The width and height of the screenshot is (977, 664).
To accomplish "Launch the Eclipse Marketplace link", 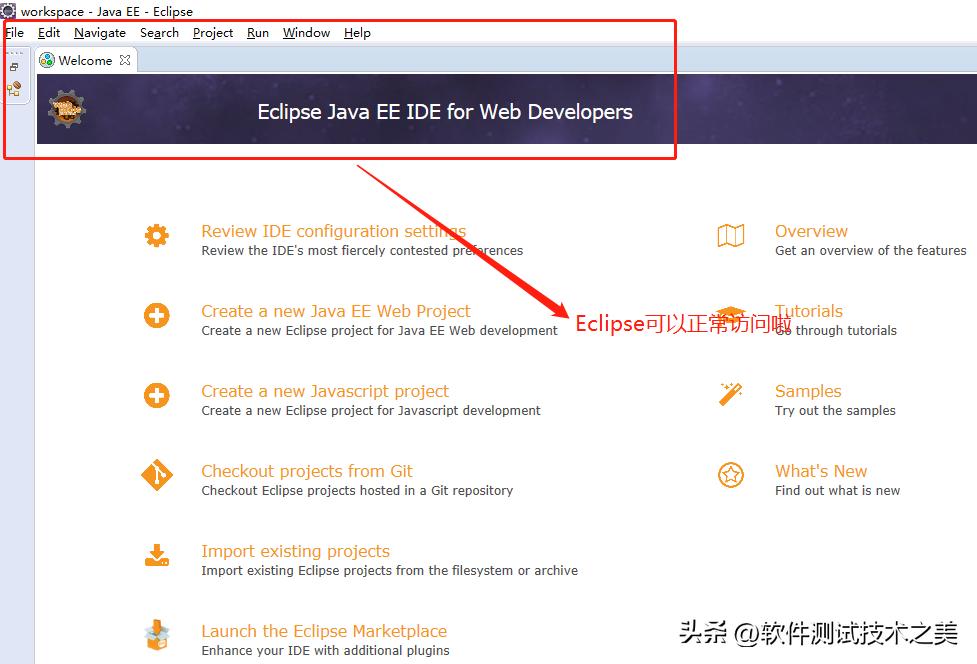I will tap(324, 631).
